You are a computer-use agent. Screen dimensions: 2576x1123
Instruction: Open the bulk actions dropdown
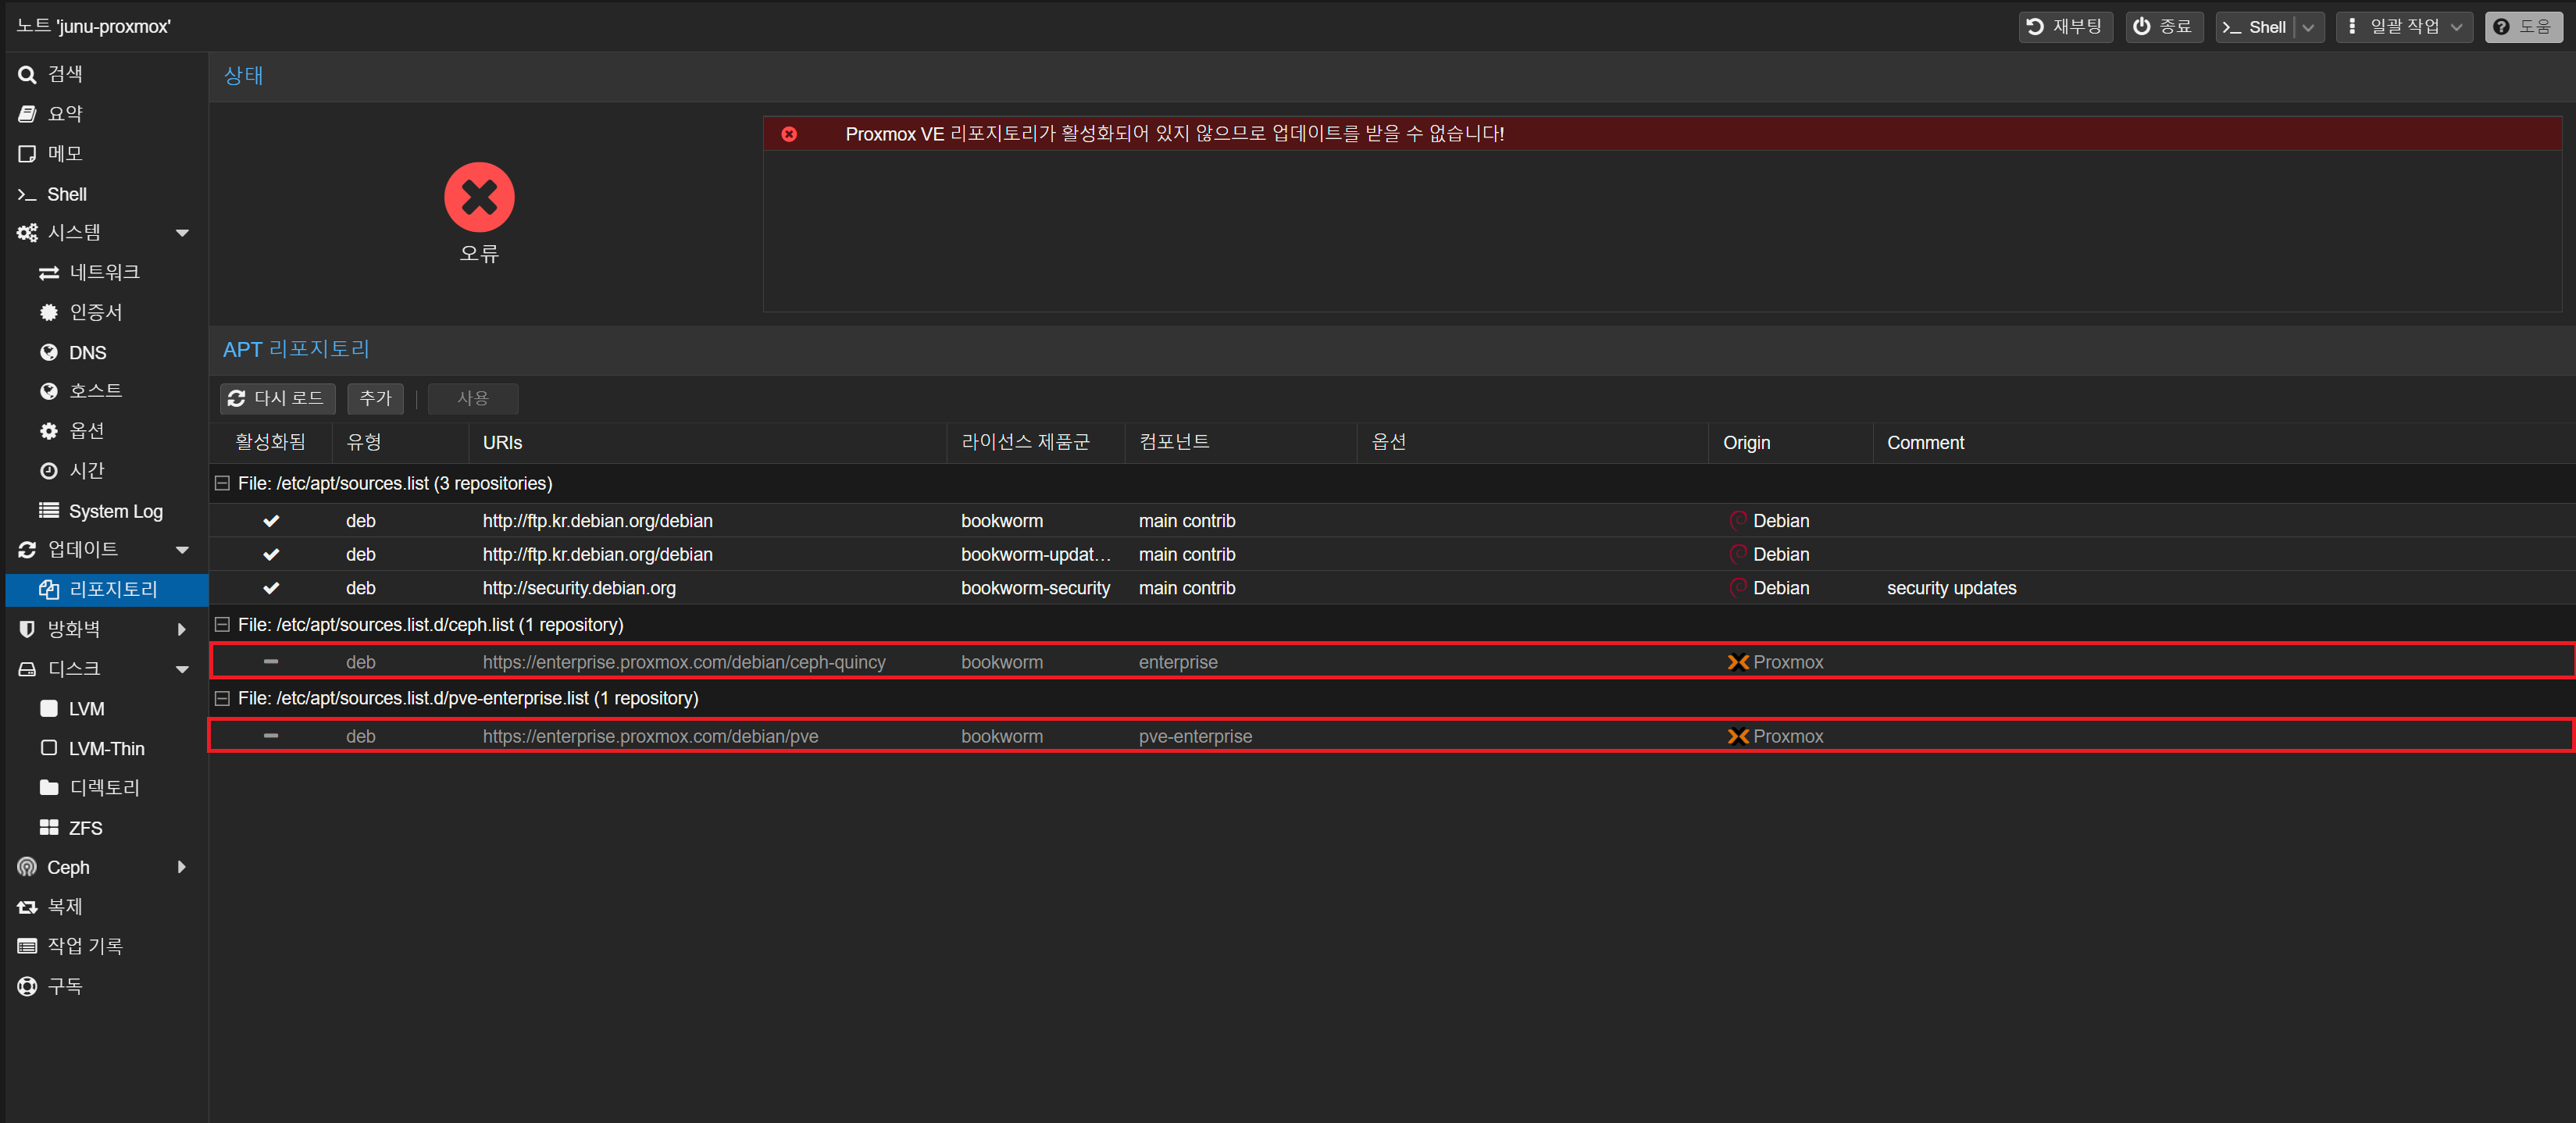(x=2403, y=27)
